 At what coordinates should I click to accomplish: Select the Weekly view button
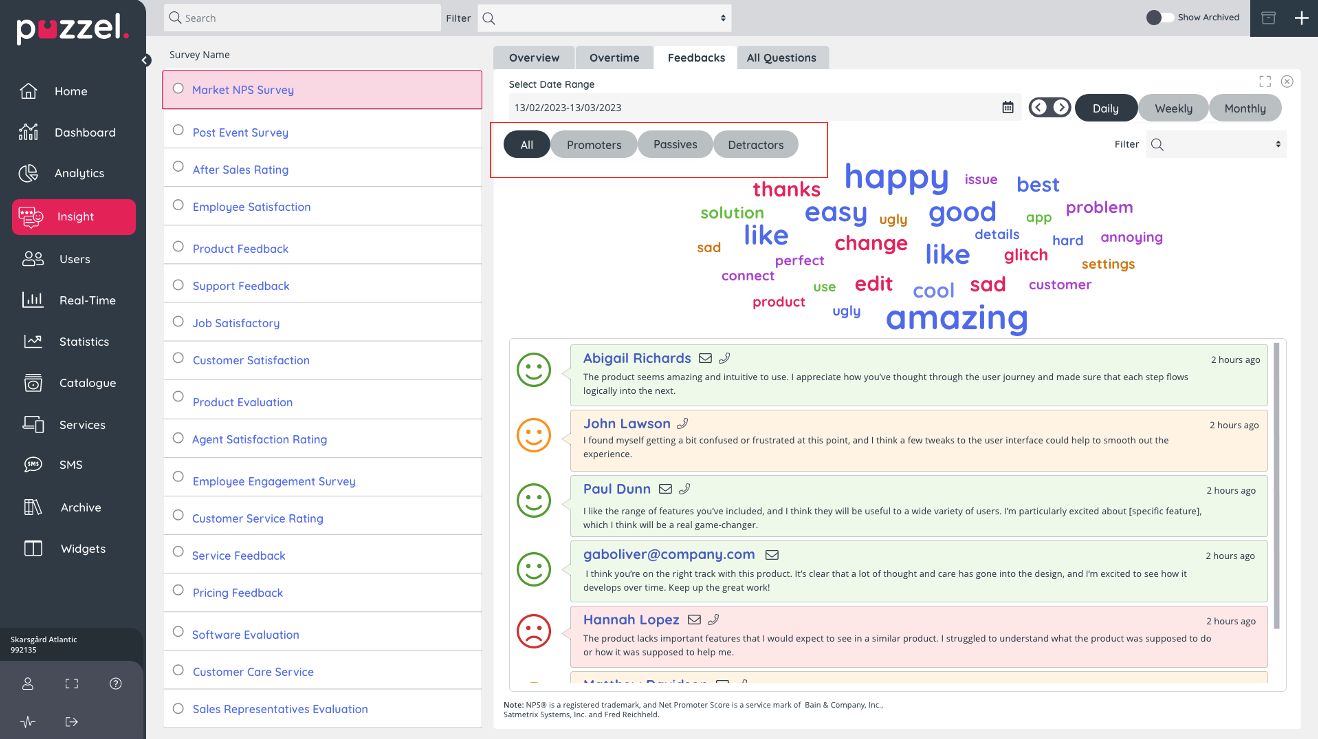point(1173,108)
